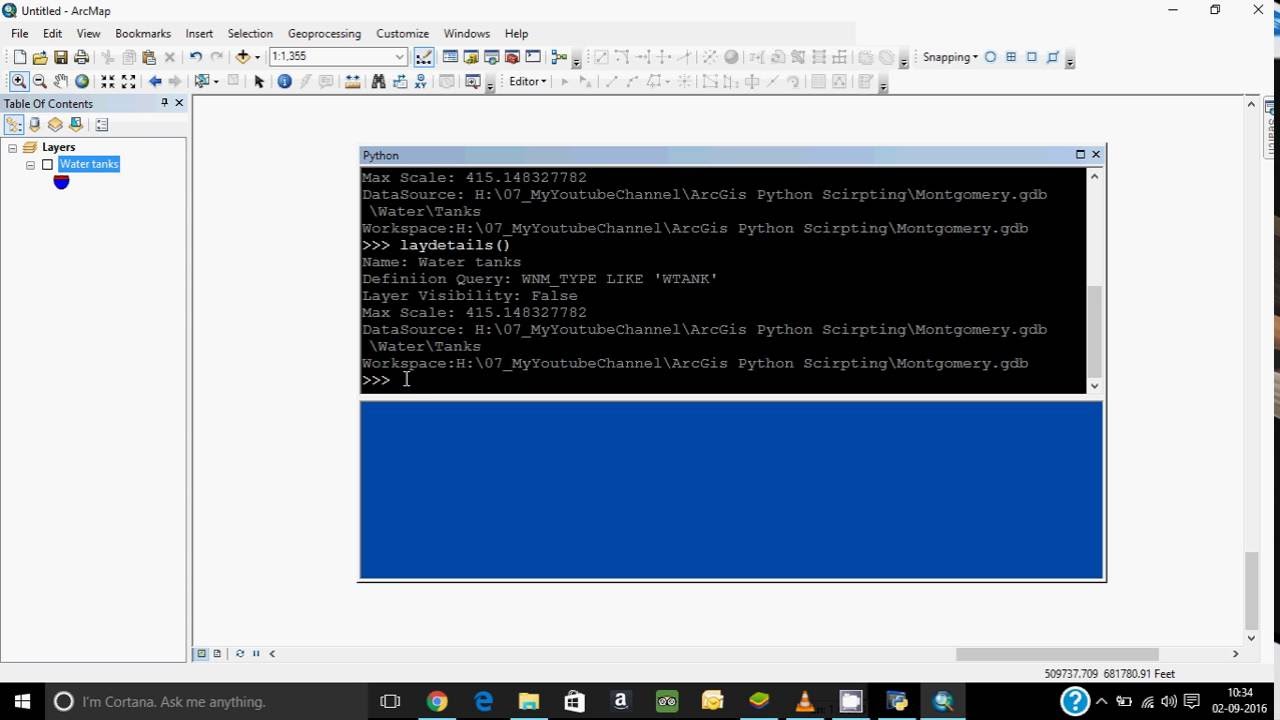Launch the ModelBuilder window
Screen dimensions: 1280x720
[559, 57]
